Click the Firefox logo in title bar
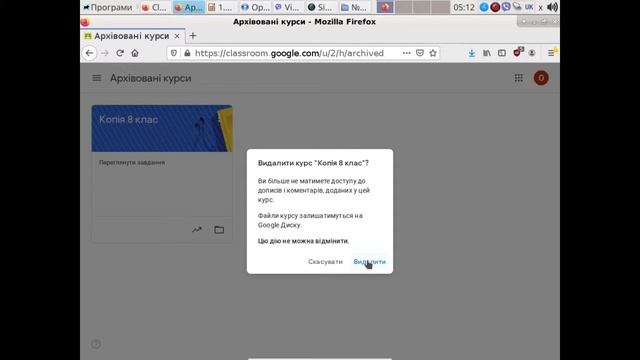Viewport: 640px width, 360px height. click(85, 22)
